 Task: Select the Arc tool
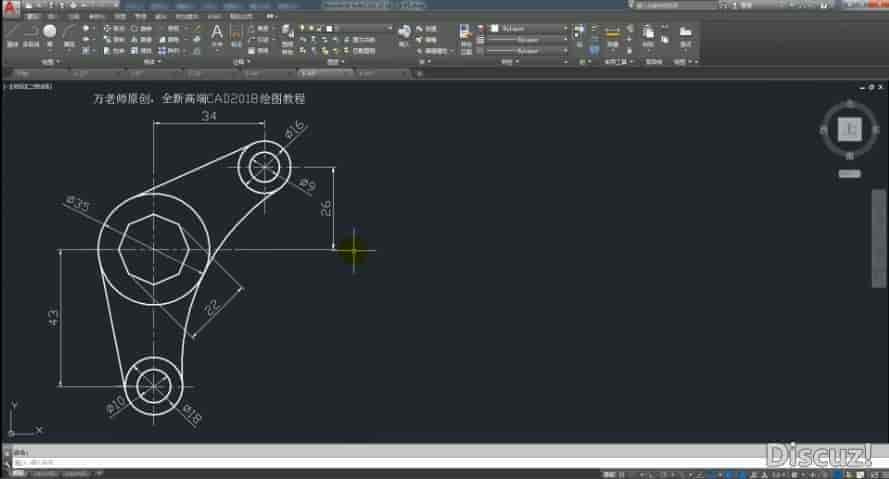point(69,35)
